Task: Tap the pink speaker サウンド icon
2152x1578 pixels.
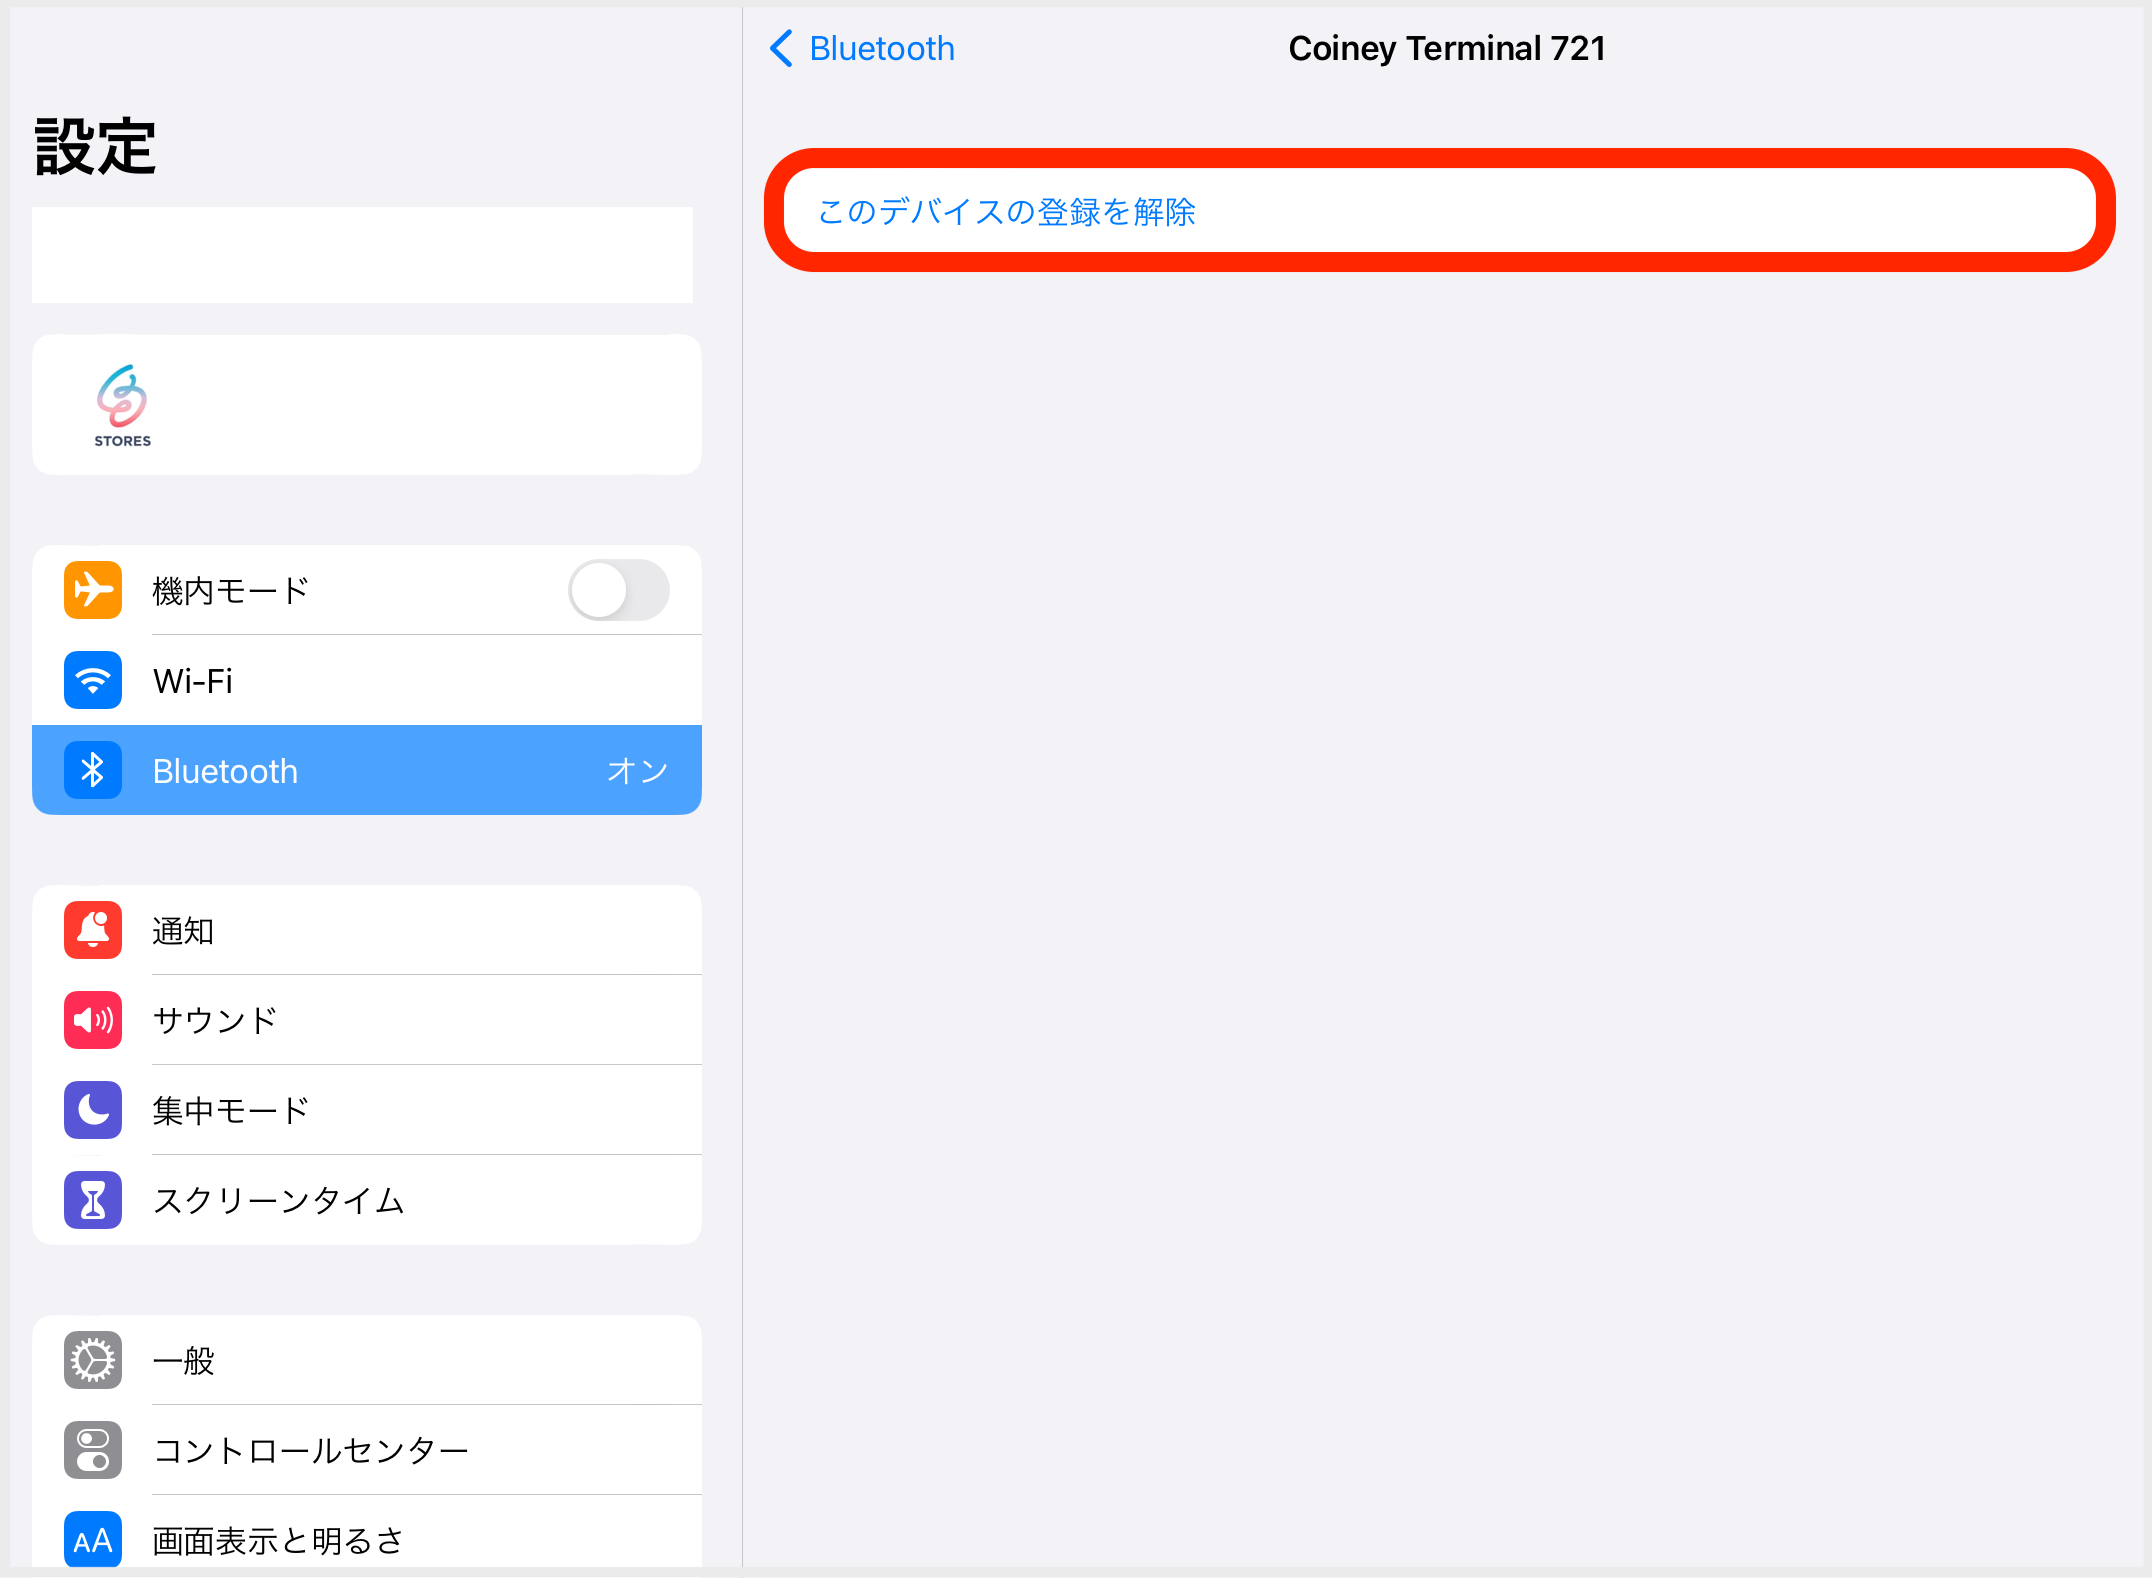Action: tap(93, 1020)
